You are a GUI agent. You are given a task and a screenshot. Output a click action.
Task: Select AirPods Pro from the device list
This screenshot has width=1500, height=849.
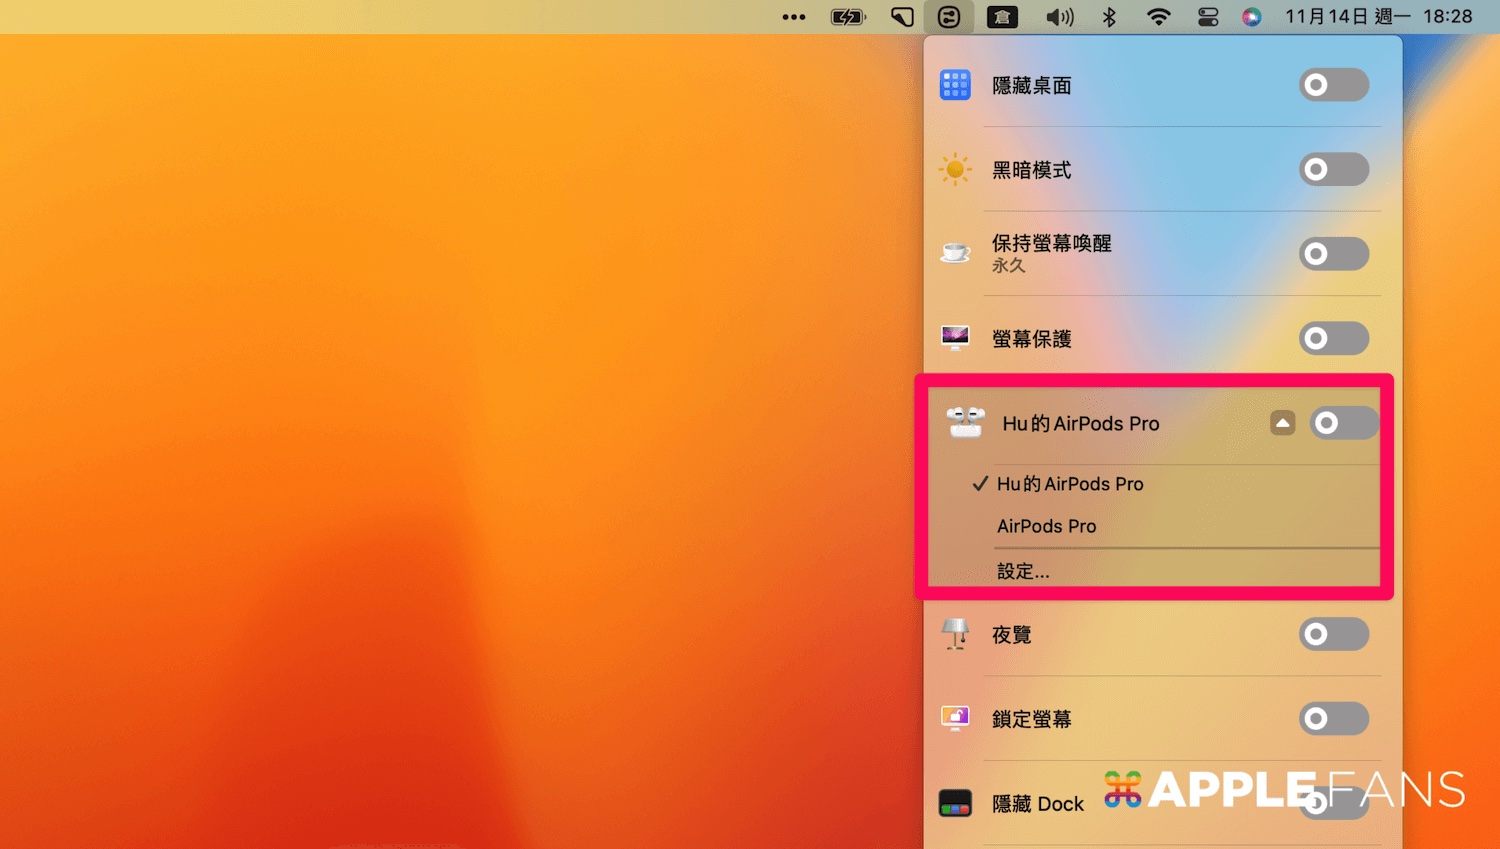click(x=1047, y=526)
